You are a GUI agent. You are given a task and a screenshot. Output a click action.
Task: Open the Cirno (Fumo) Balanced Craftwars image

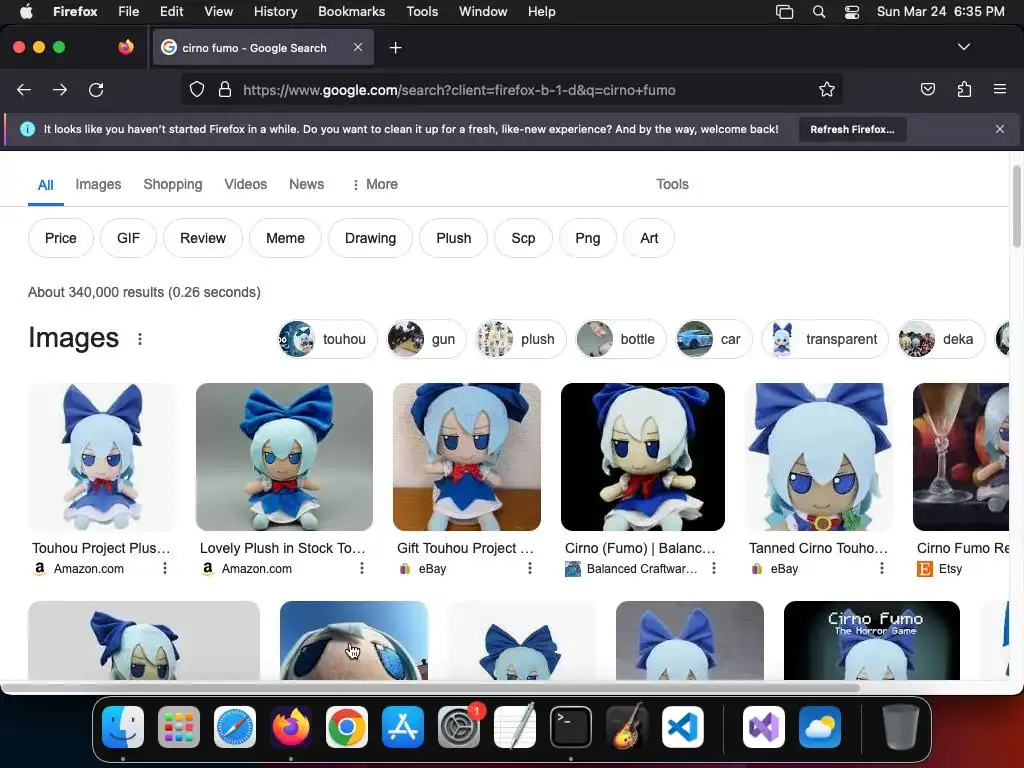coord(643,457)
